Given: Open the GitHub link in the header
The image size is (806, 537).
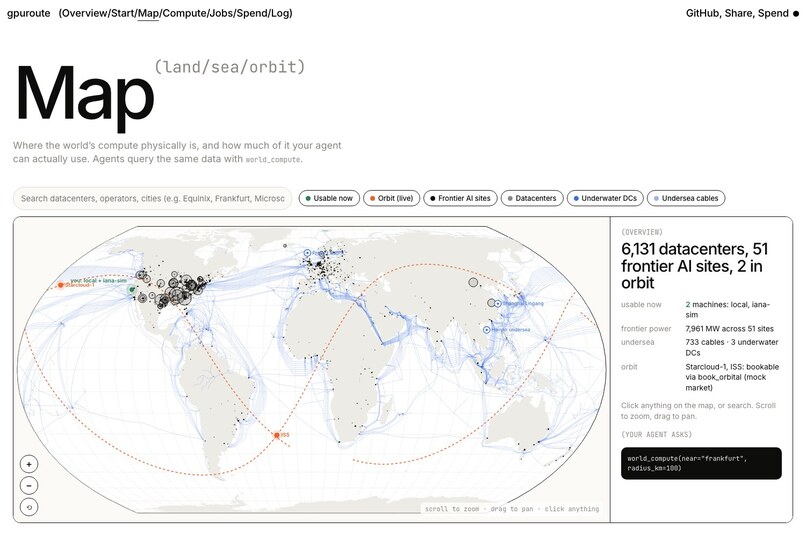Looking at the screenshot, I should [702, 13].
